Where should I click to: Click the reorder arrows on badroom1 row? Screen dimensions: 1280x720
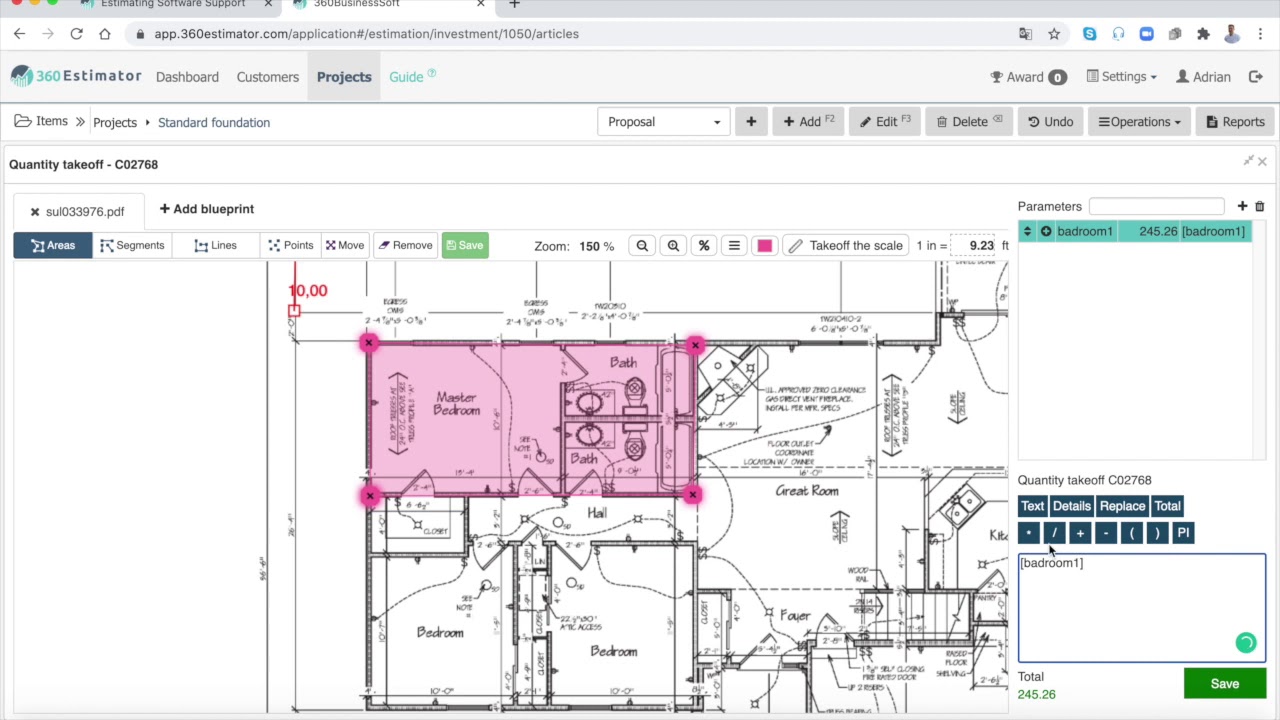point(1027,231)
